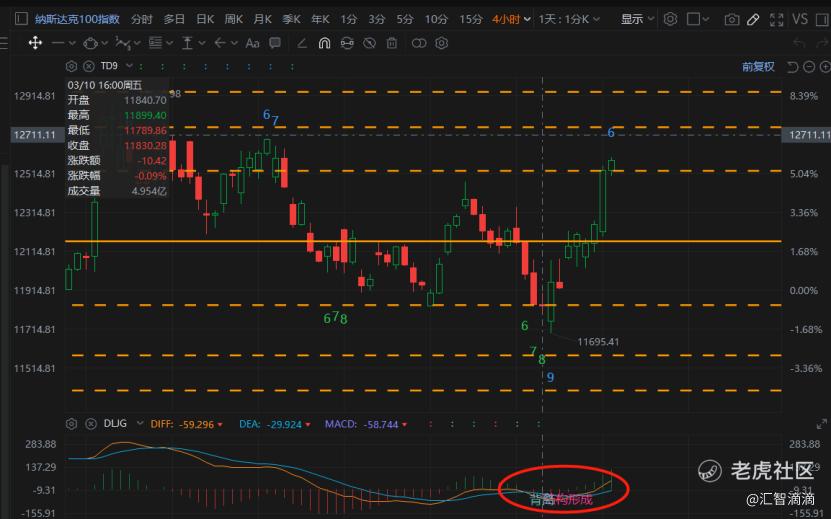
Task: Zoom out chart with minus icon
Action: click(x=809, y=67)
